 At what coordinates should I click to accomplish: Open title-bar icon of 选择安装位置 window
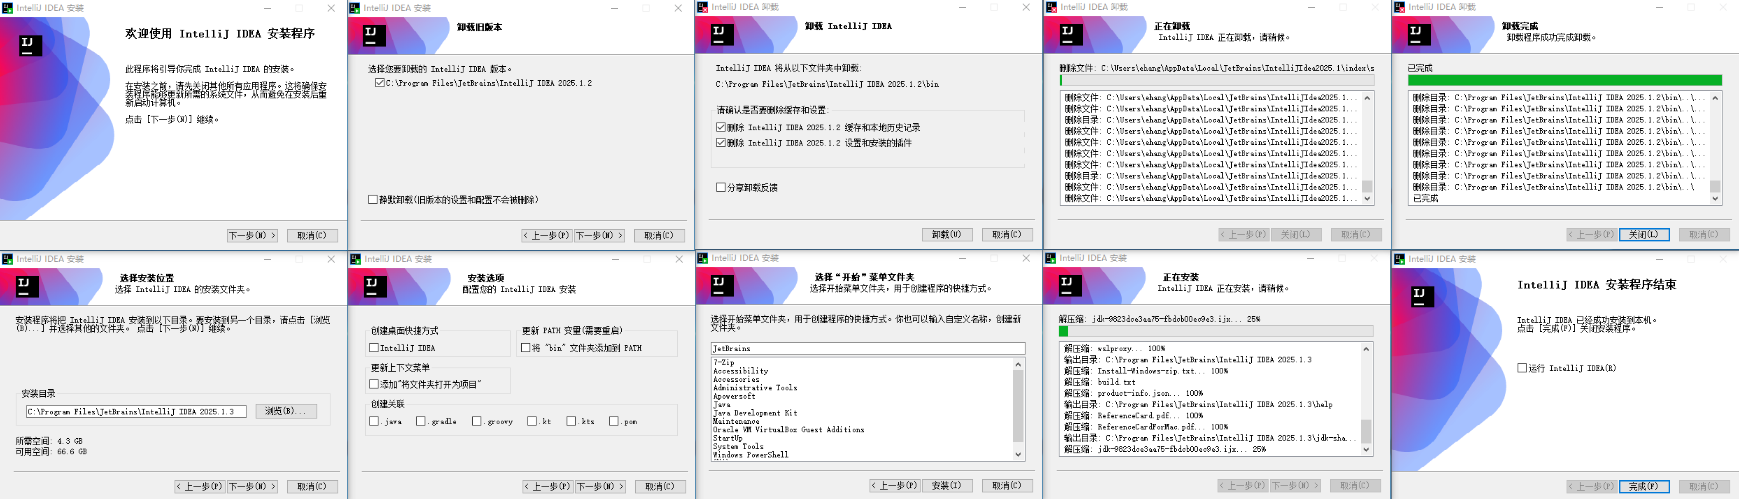(x=8, y=258)
